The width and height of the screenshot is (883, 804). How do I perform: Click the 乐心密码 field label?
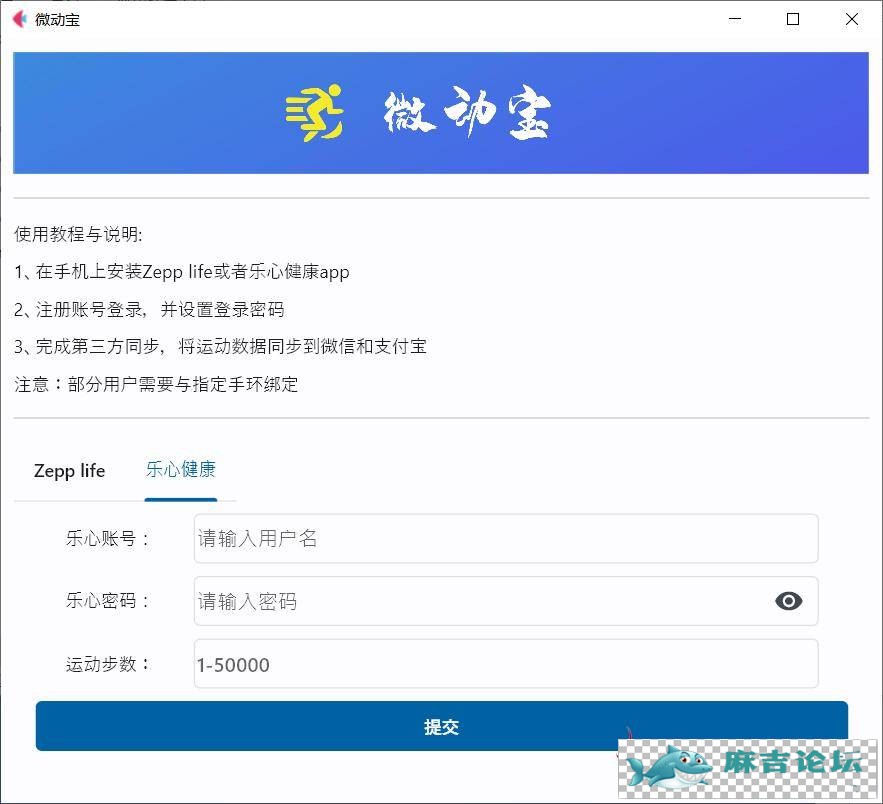107,601
